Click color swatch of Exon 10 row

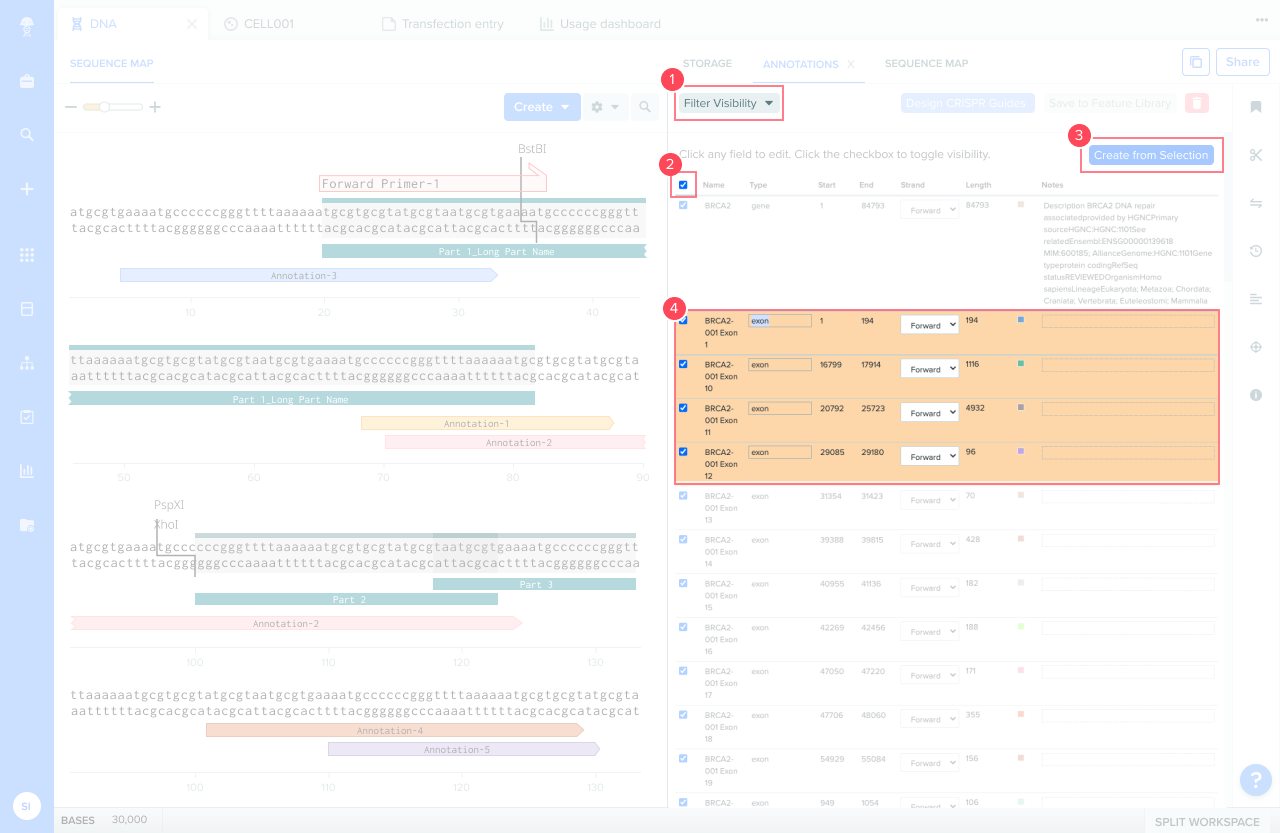[1021, 364]
